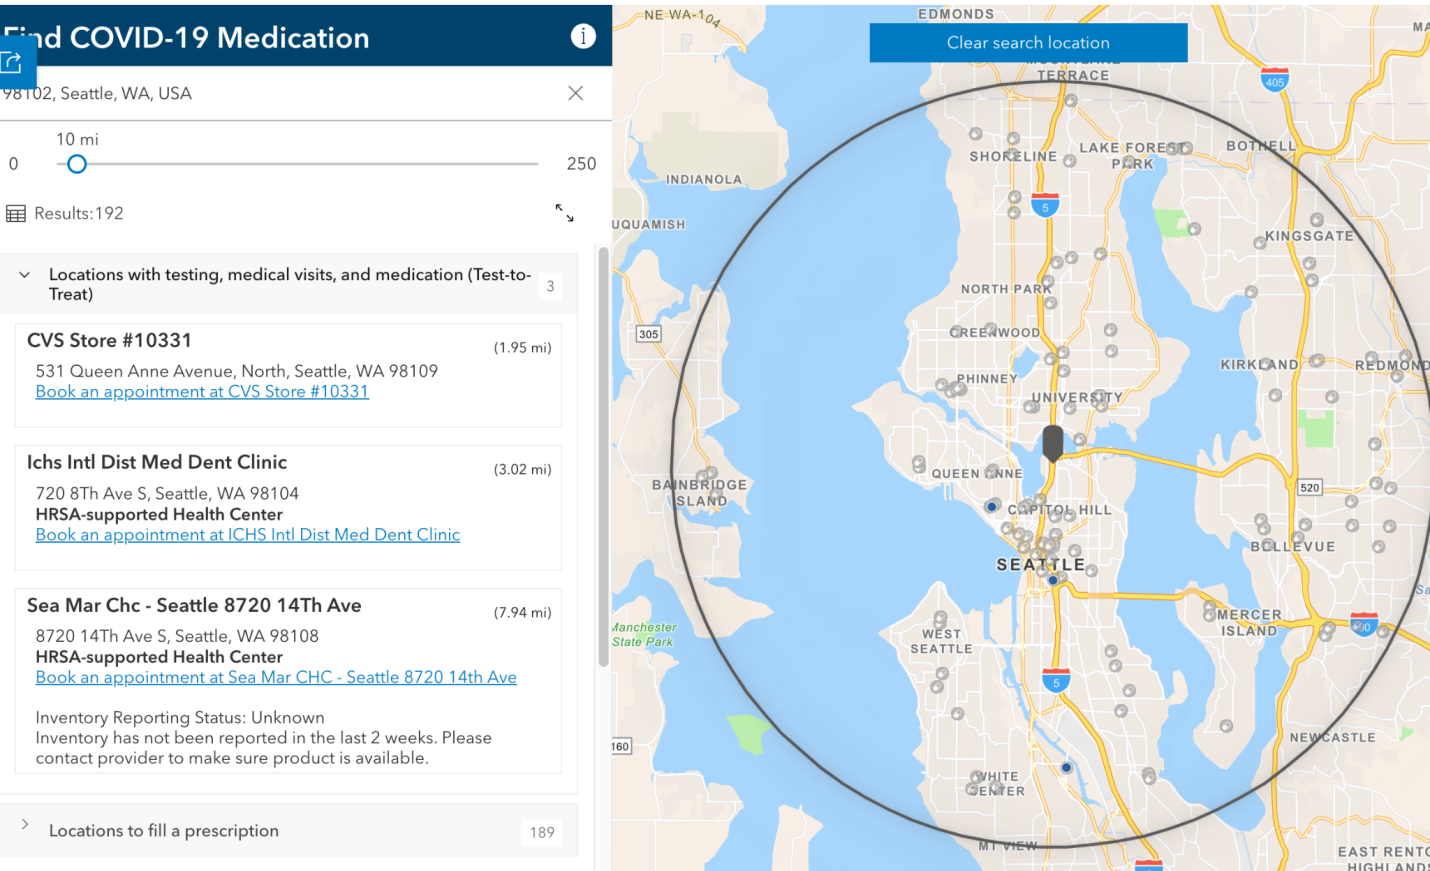Click the 98102 Seattle address input
This screenshot has height=871, width=1430.
[280, 93]
